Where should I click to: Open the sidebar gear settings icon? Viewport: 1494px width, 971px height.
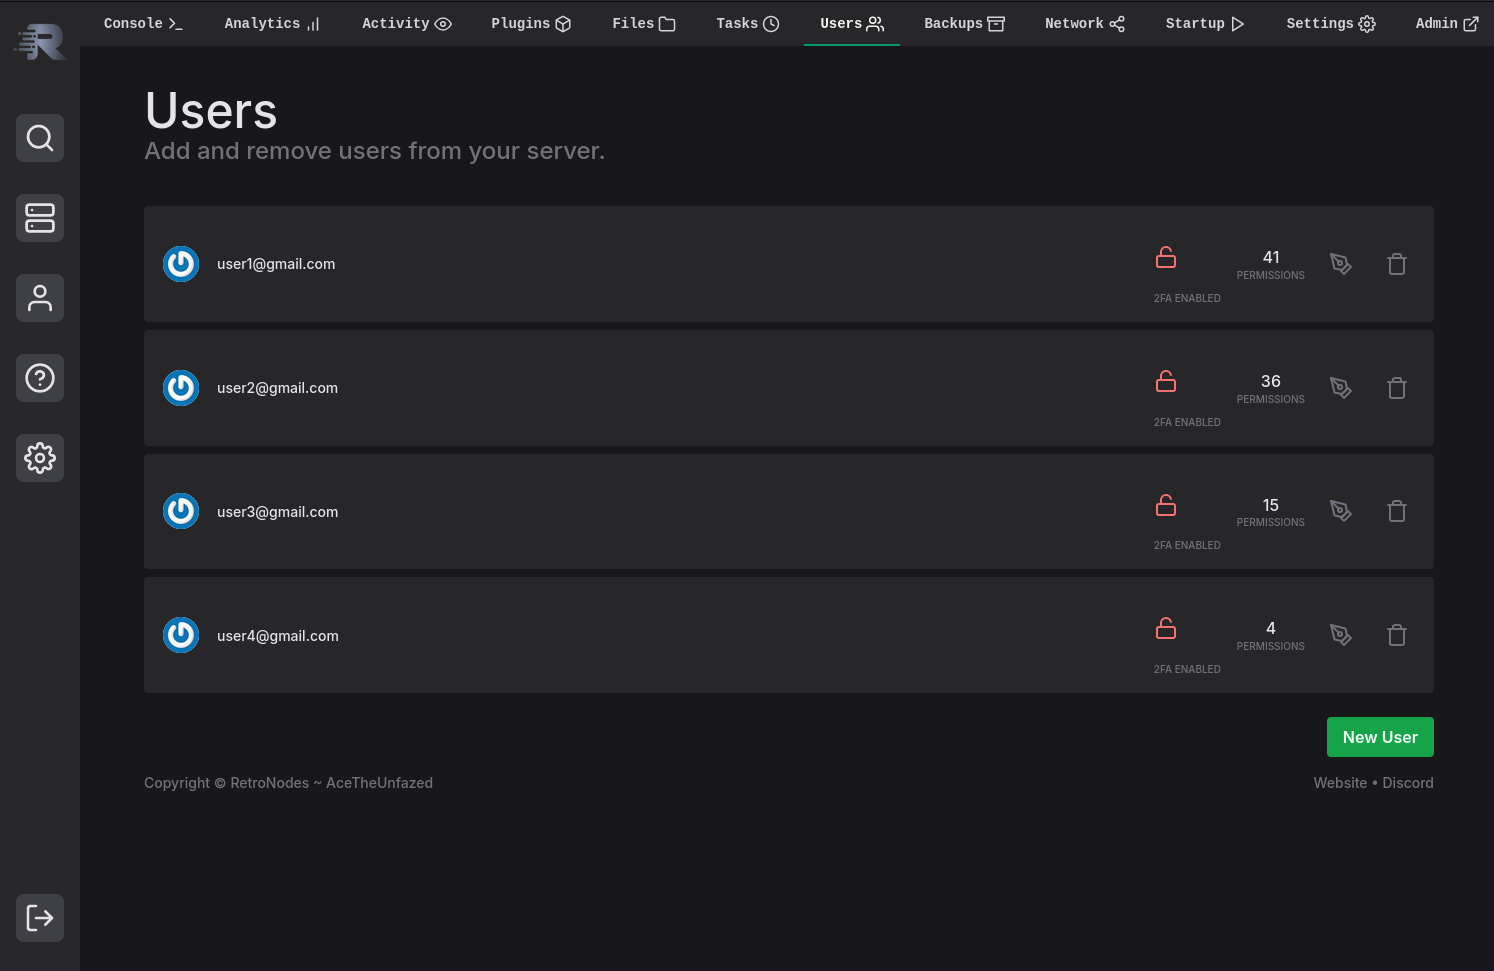40,458
